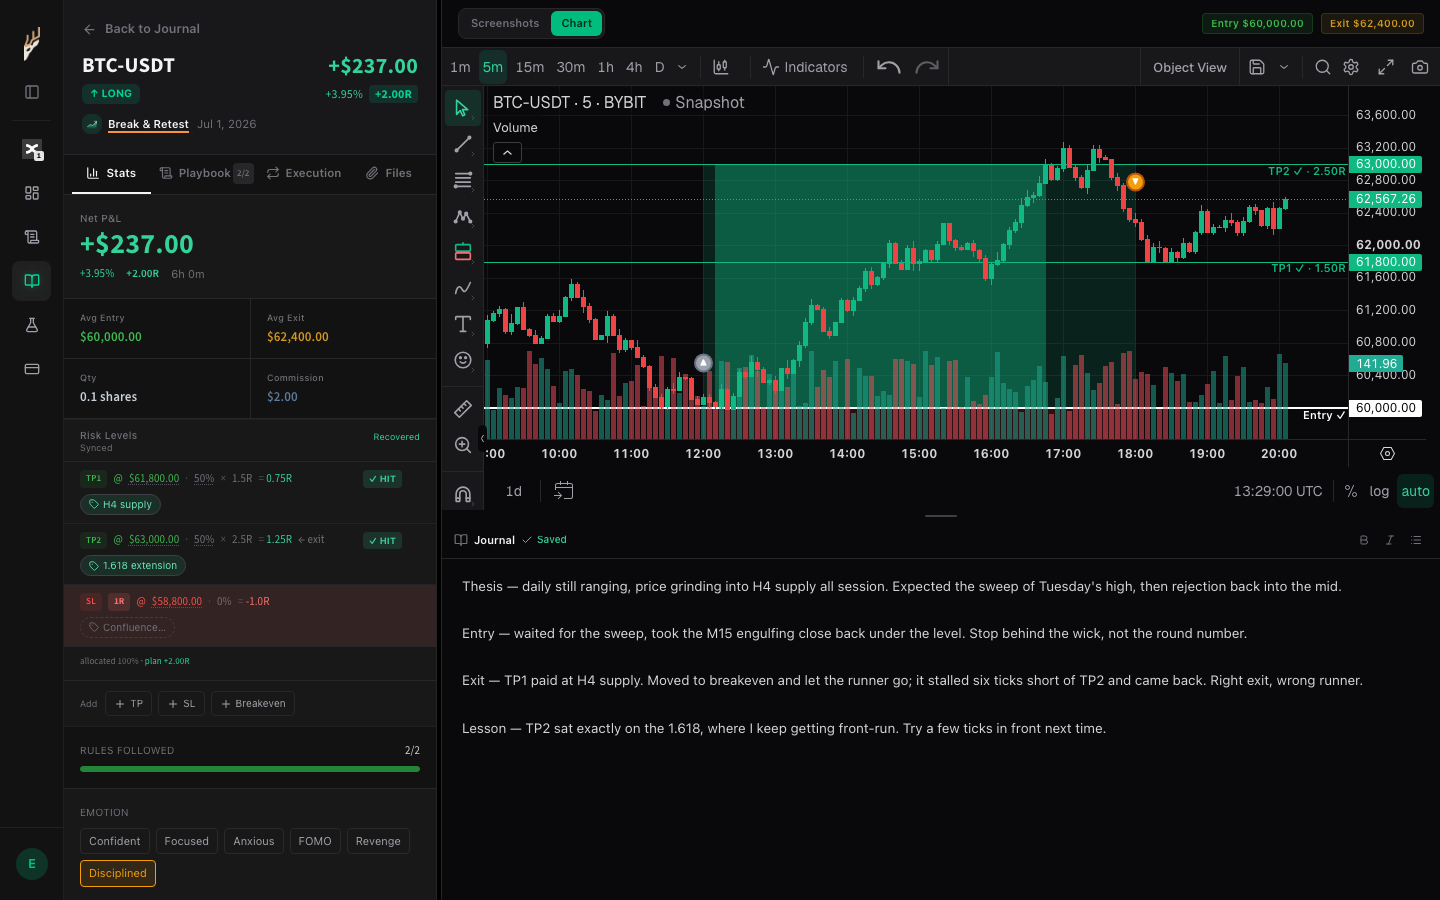
Task: Toggle the log price scale
Action: pyautogui.click(x=1379, y=491)
